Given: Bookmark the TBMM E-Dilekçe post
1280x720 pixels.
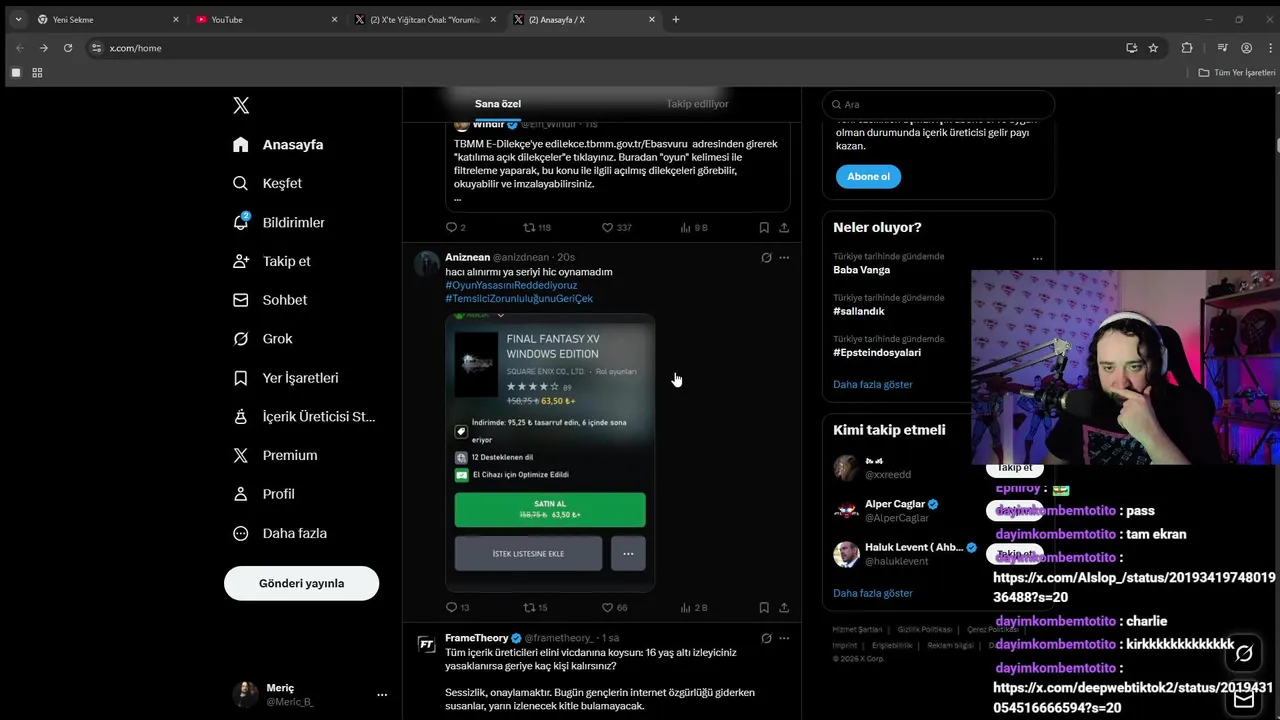Looking at the screenshot, I should click(x=764, y=228).
